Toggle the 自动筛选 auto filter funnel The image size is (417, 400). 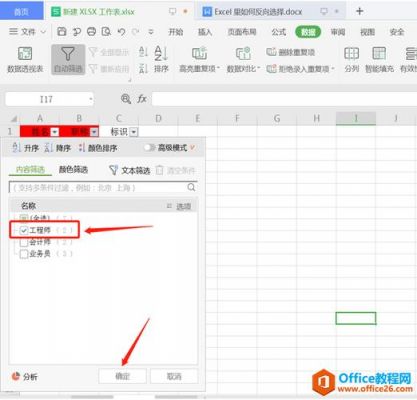coord(68,60)
